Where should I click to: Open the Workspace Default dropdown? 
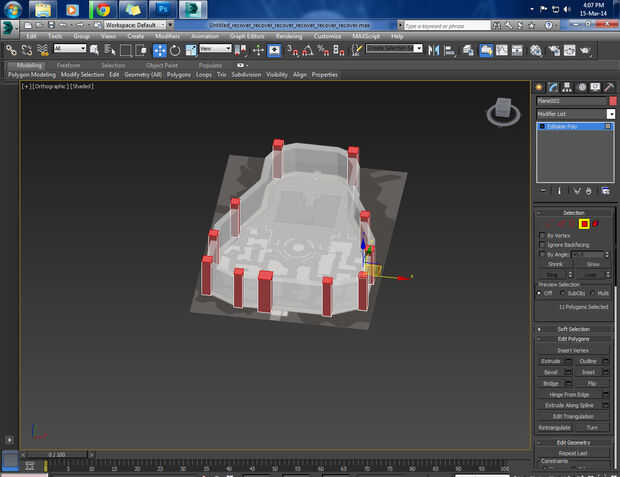coord(134,24)
